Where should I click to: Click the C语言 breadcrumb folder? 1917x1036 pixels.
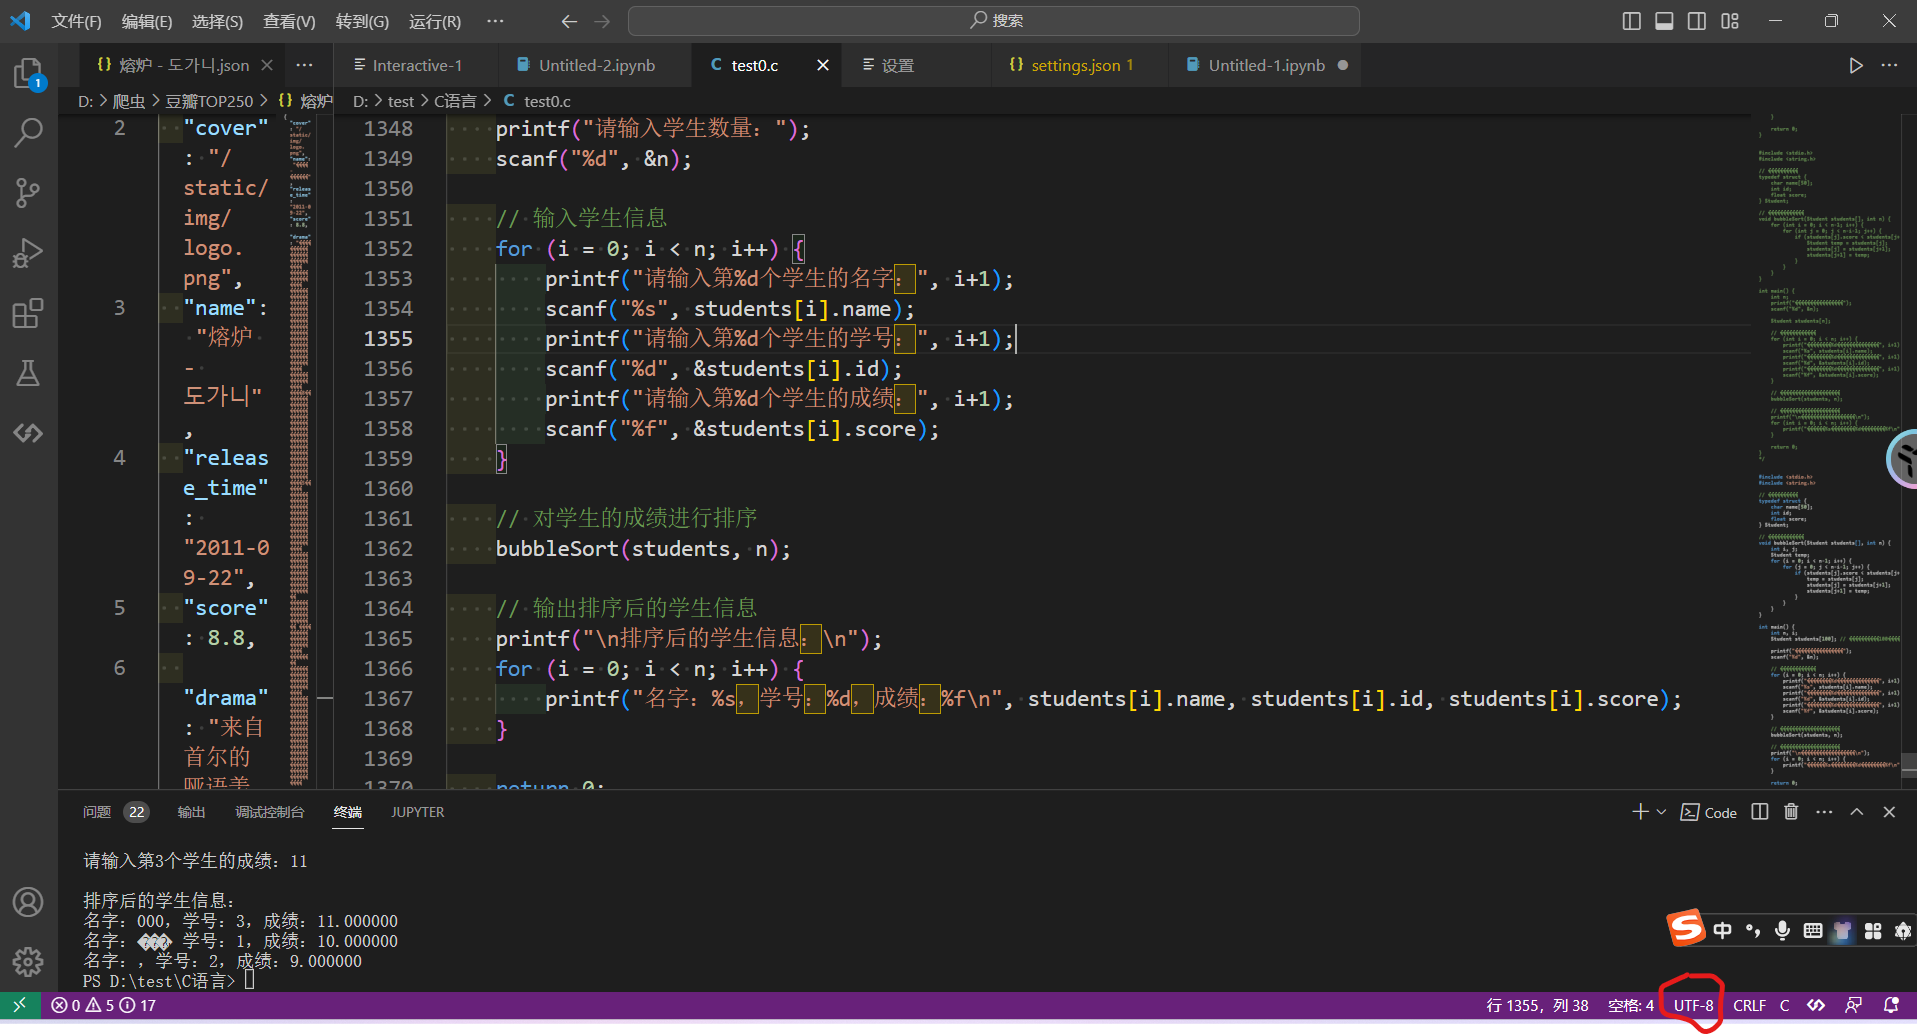point(455,101)
